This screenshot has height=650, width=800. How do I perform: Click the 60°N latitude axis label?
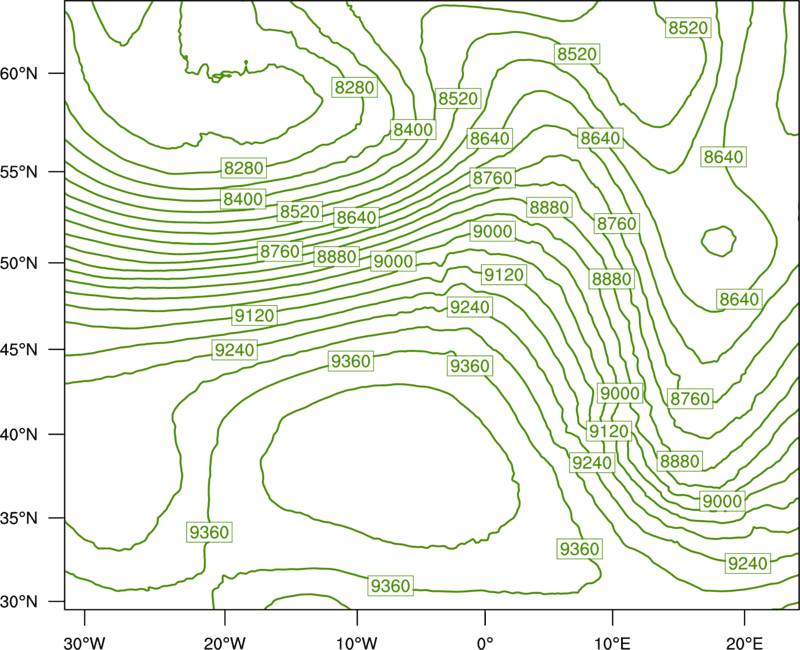pos(19,74)
